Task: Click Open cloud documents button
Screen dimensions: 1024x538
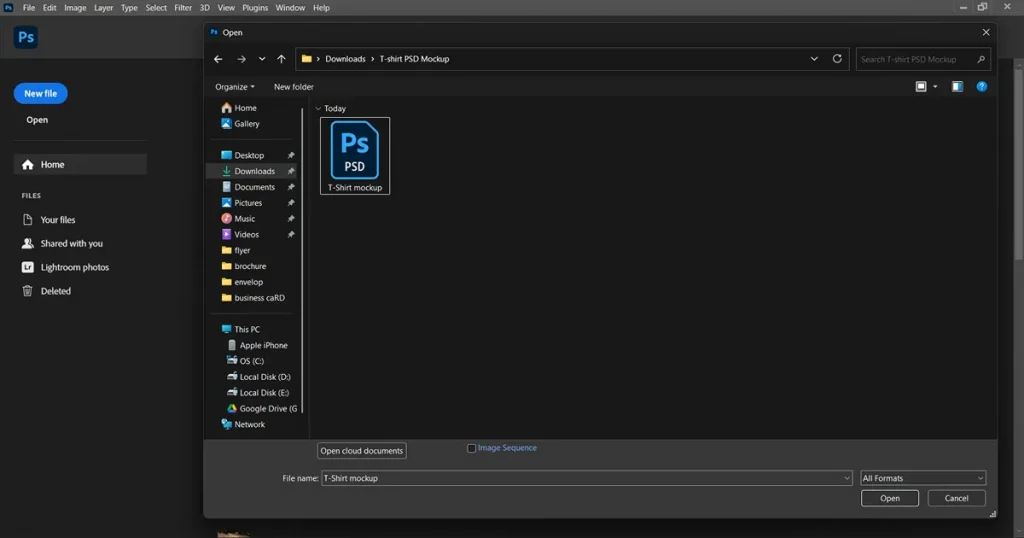Action: tap(362, 451)
